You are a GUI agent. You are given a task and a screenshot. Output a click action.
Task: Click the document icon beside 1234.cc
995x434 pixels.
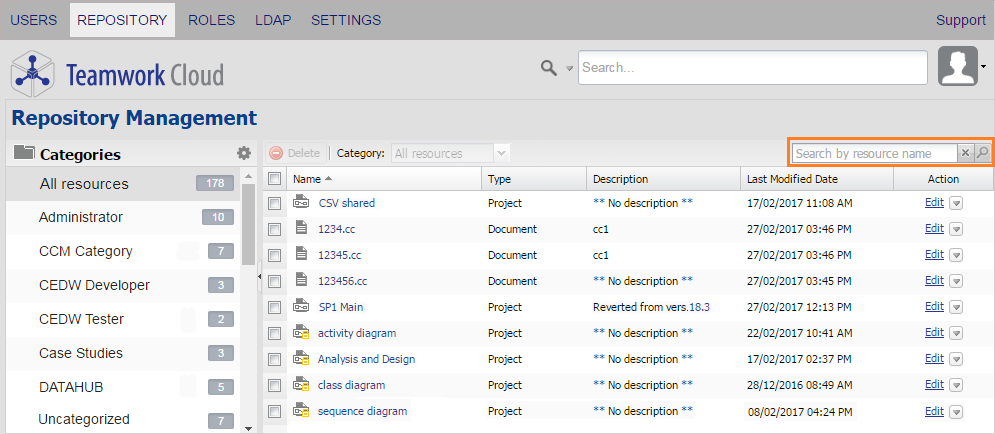pos(301,229)
